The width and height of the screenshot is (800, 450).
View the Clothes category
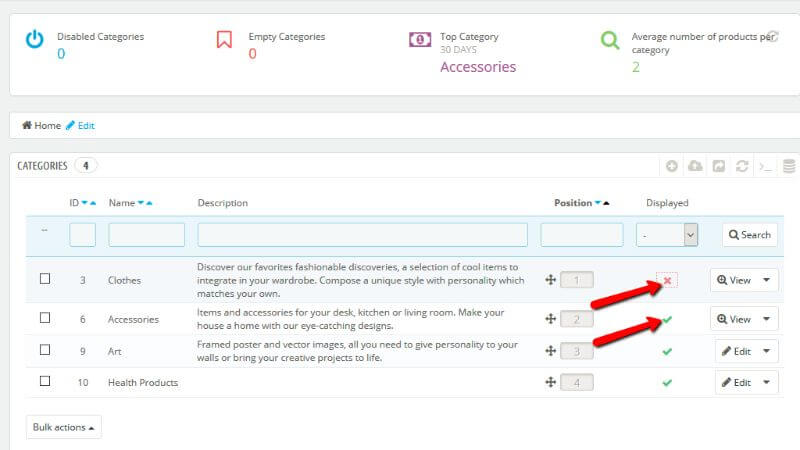coord(734,280)
